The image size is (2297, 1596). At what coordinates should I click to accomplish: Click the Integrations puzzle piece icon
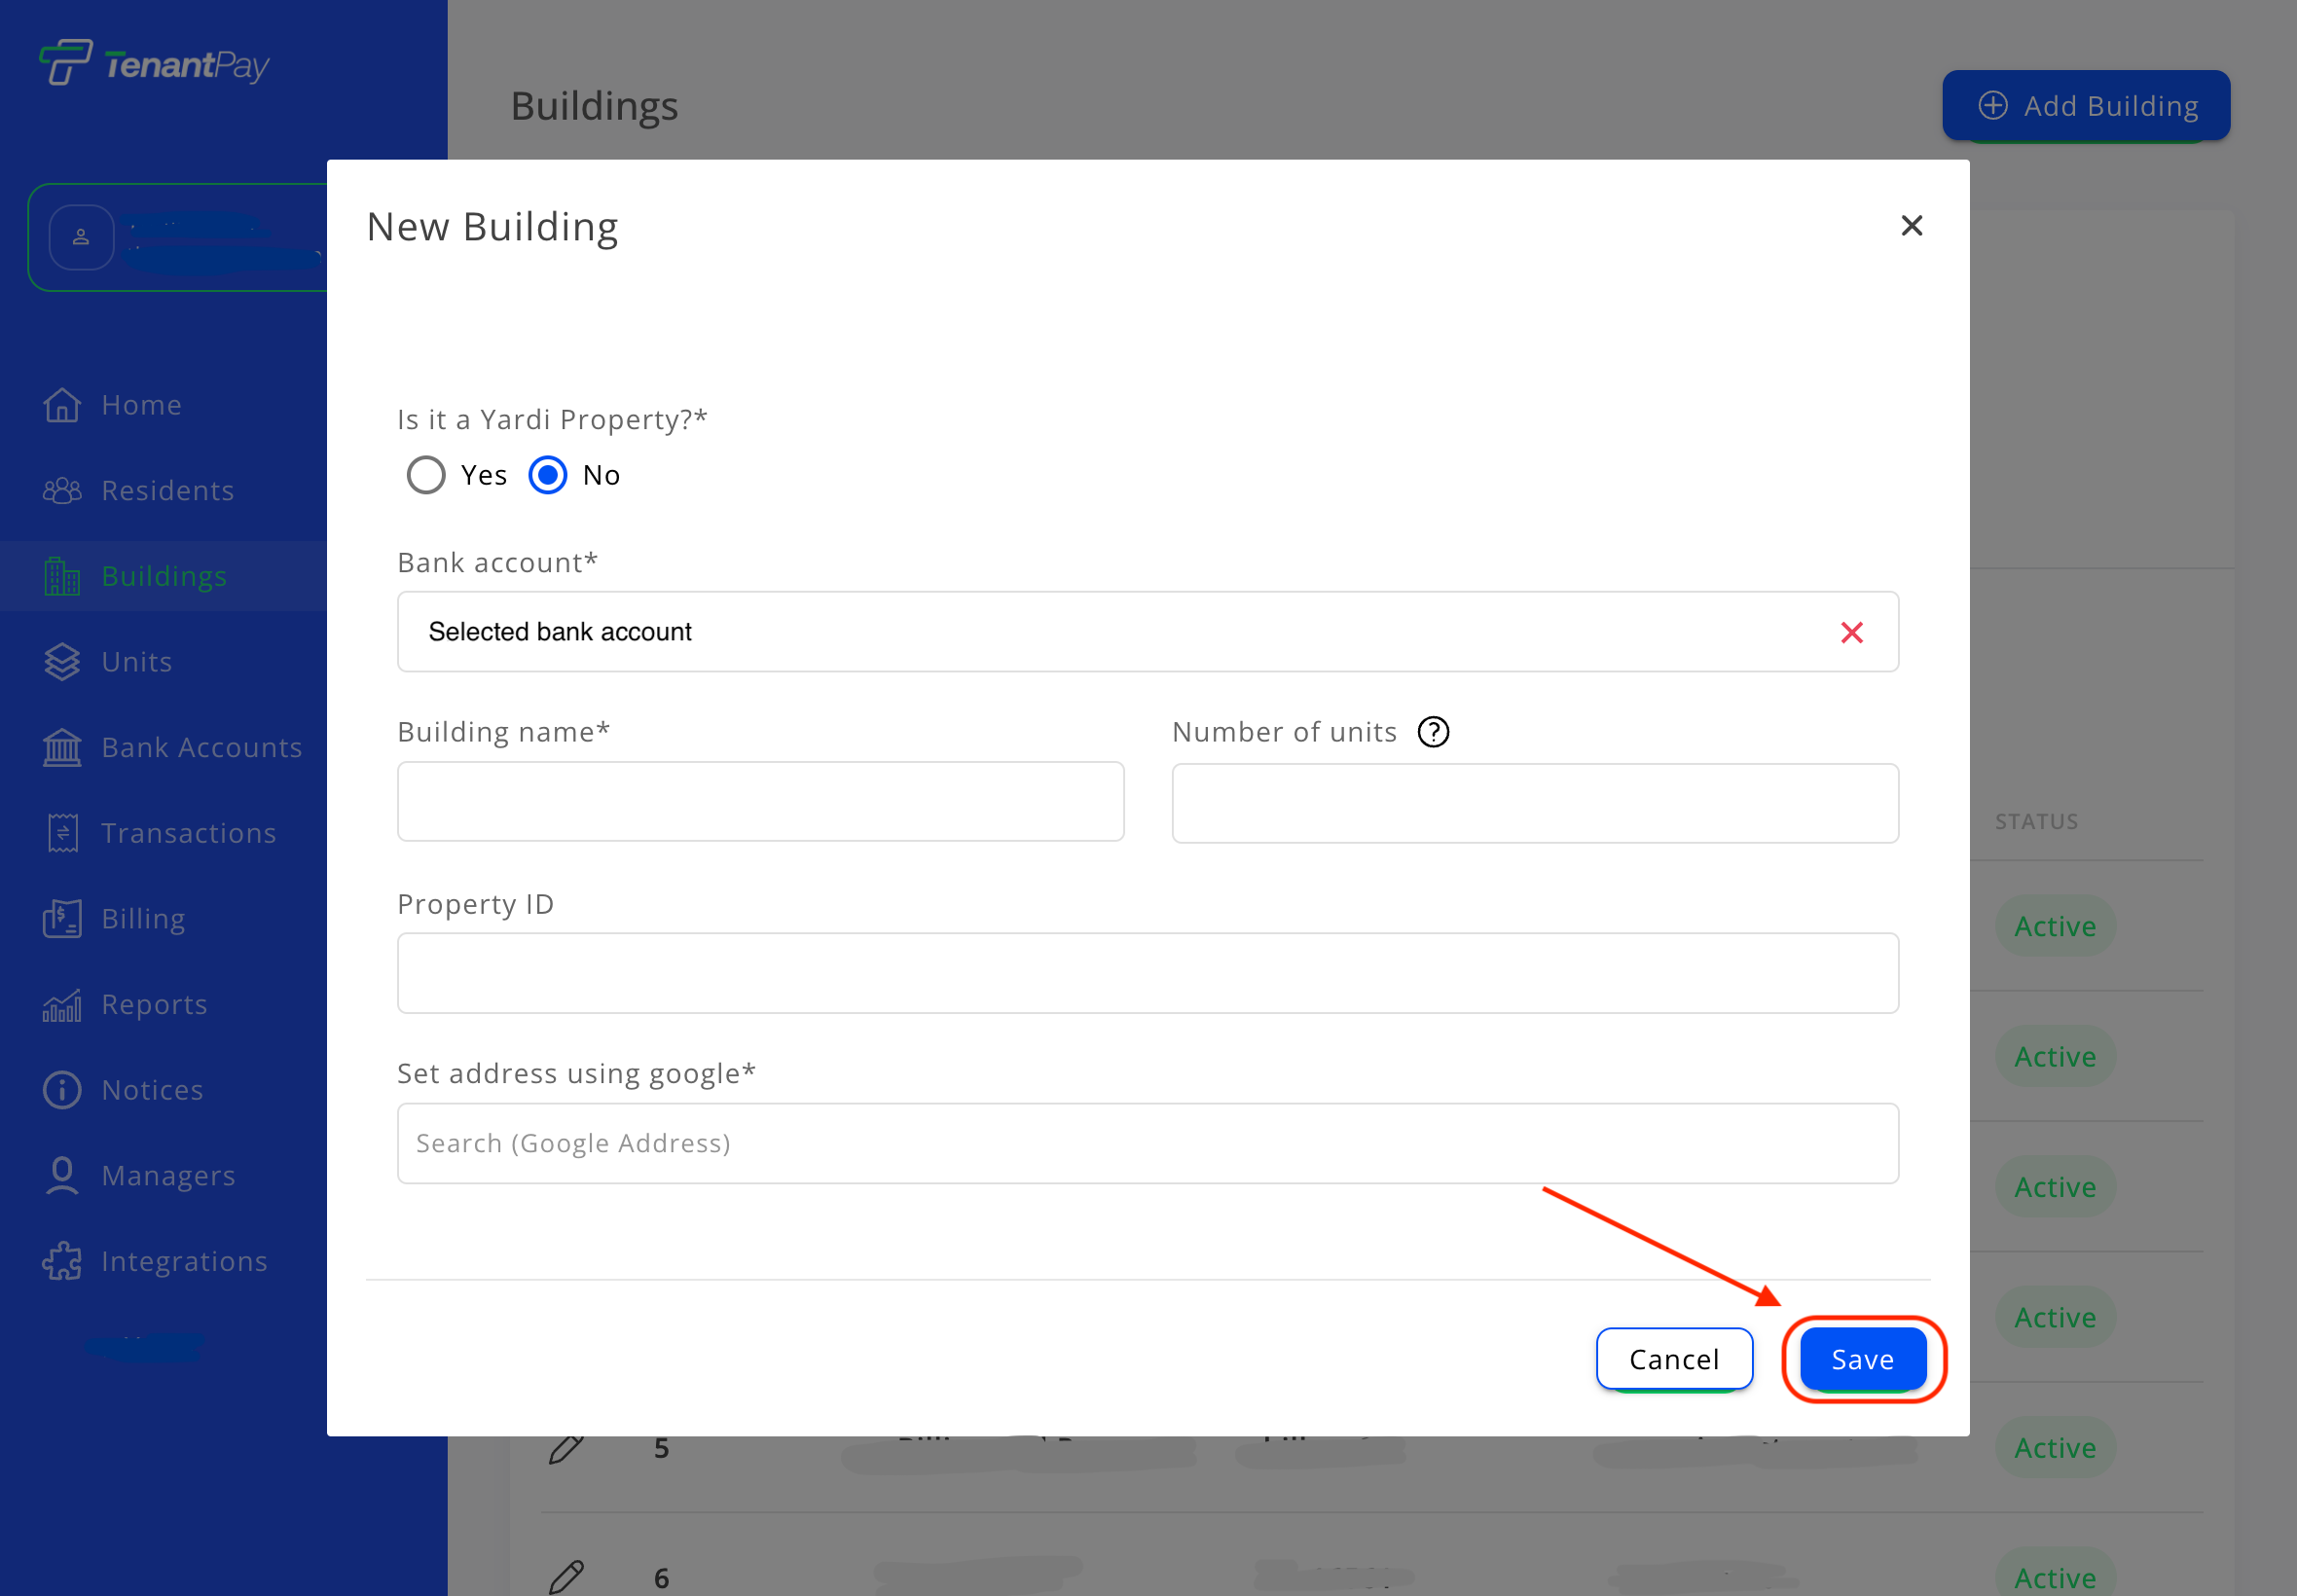(x=62, y=1262)
